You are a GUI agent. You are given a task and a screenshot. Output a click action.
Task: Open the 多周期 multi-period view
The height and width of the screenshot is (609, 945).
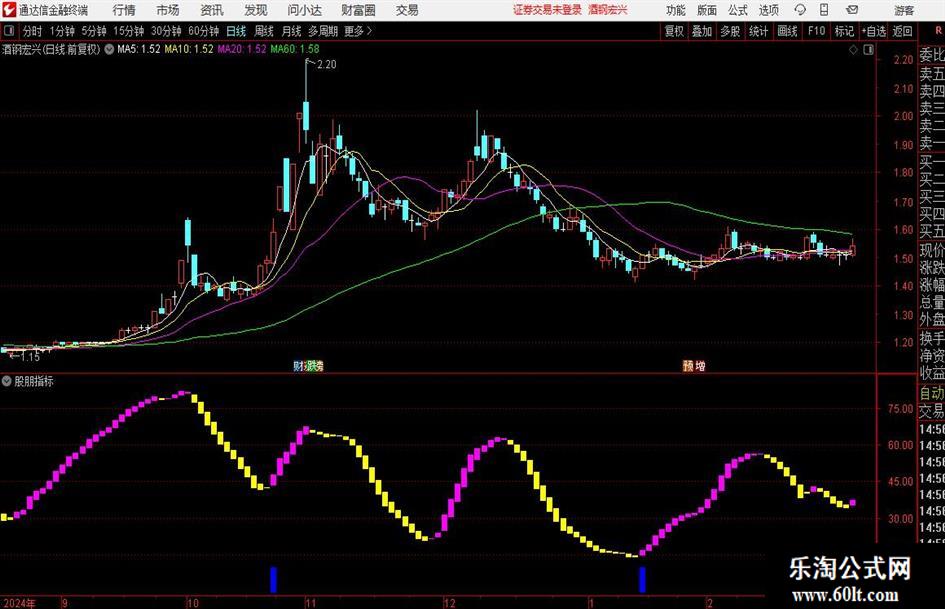tap(323, 31)
